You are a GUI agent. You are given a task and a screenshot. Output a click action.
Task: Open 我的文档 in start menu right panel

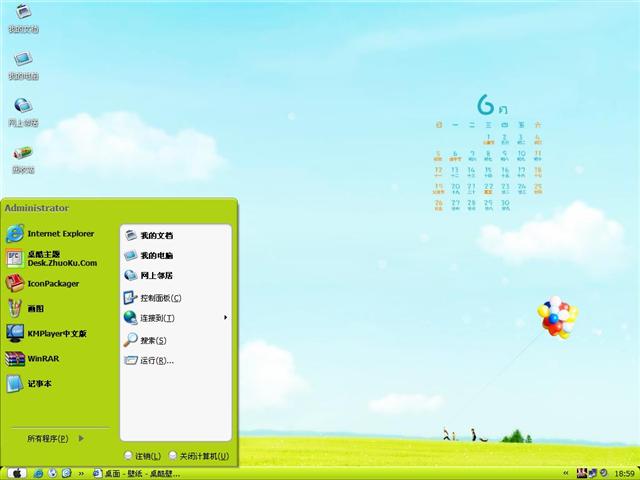pyautogui.click(x=149, y=236)
